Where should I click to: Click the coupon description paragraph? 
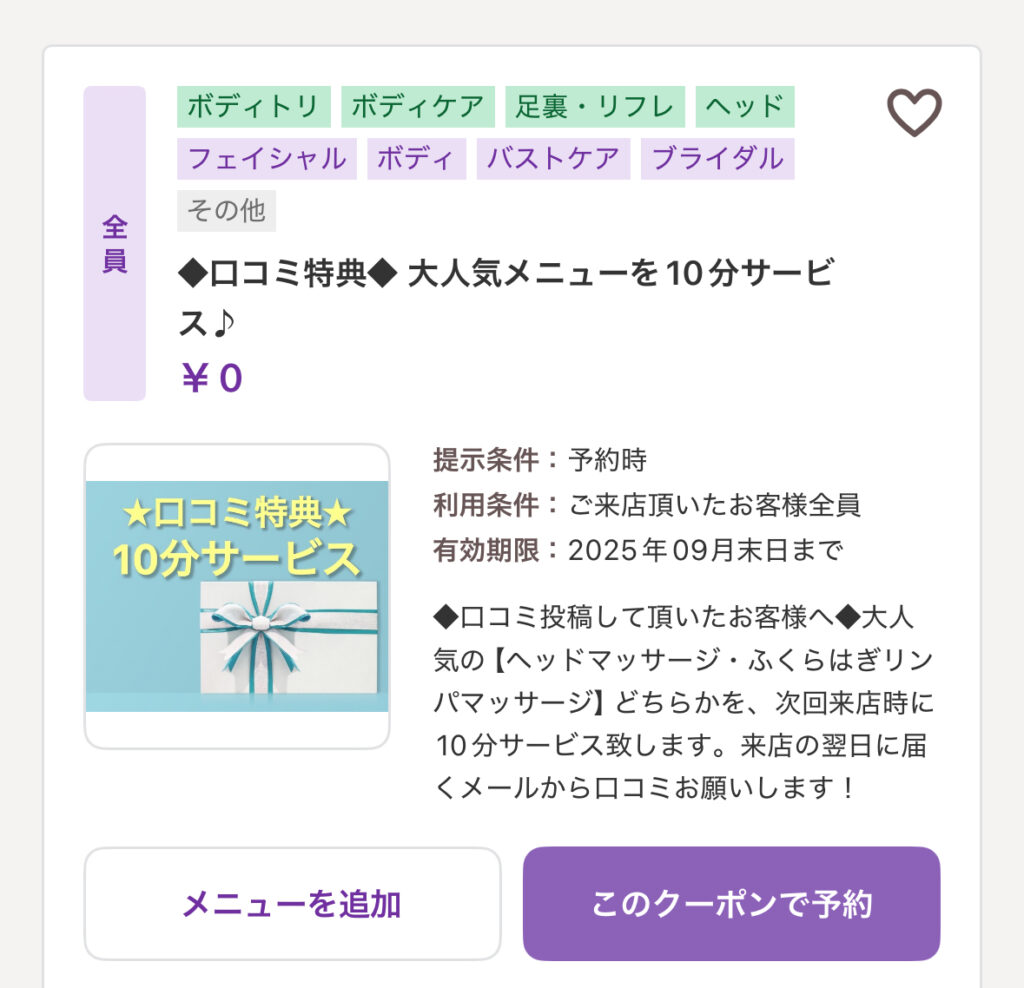click(685, 702)
